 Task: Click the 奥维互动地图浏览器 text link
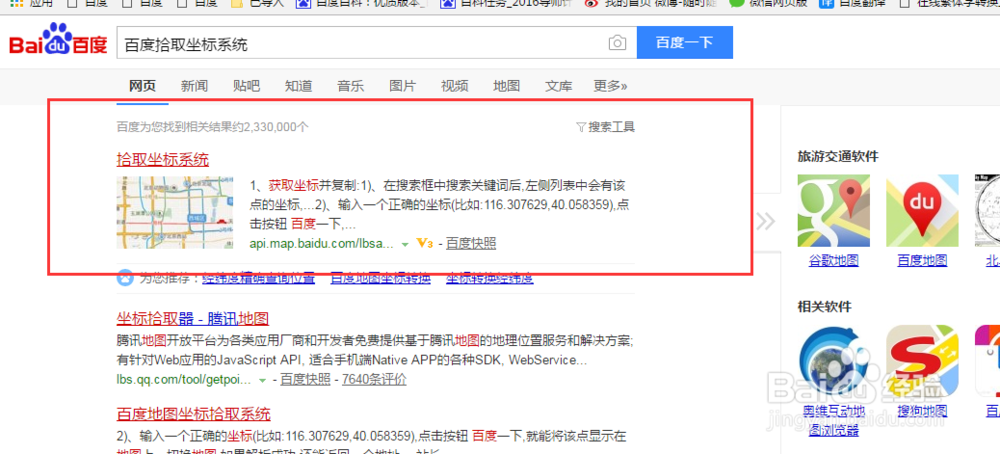(x=834, y=420)
